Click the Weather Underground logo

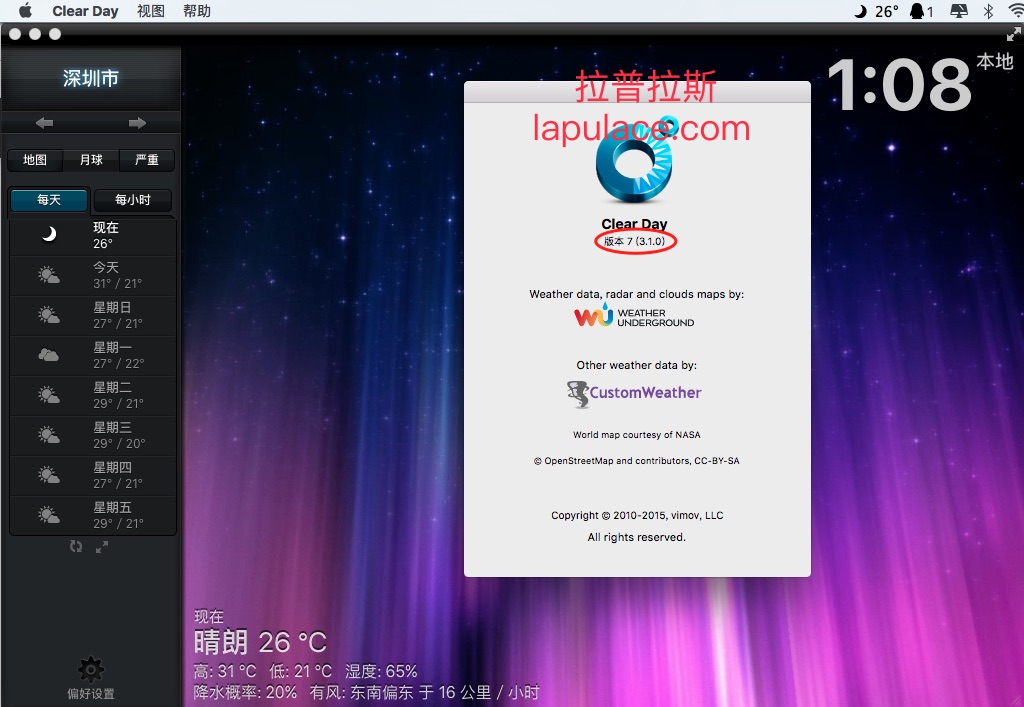pos(634,316)
